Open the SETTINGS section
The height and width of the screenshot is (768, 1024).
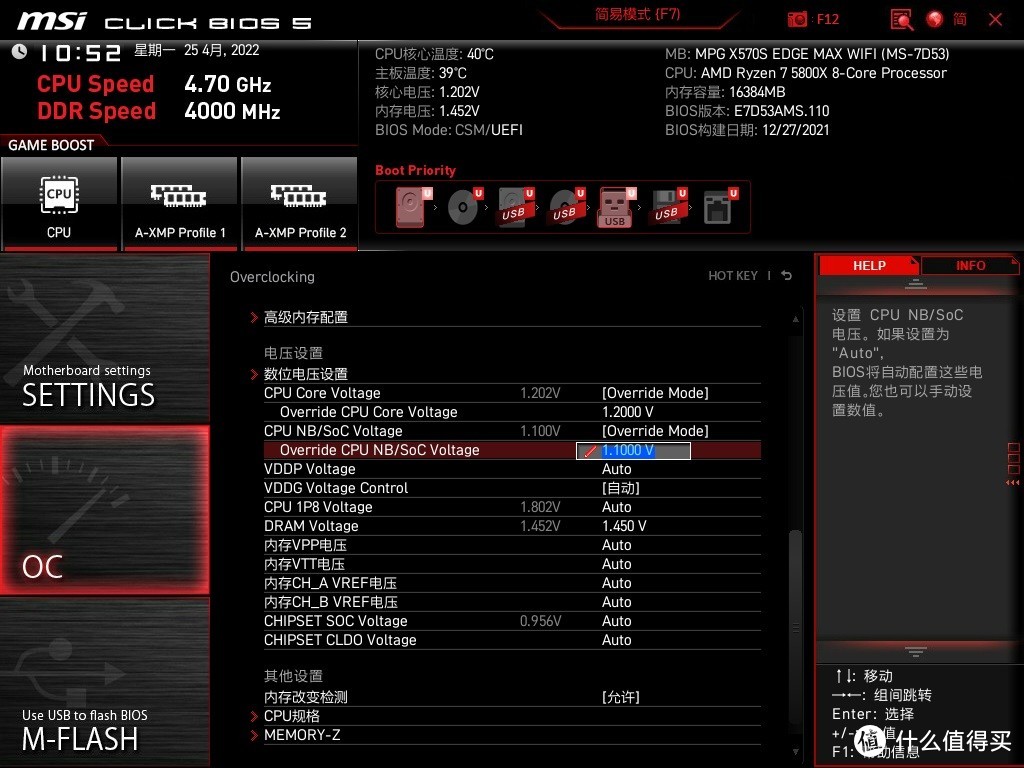coord(104,338)
